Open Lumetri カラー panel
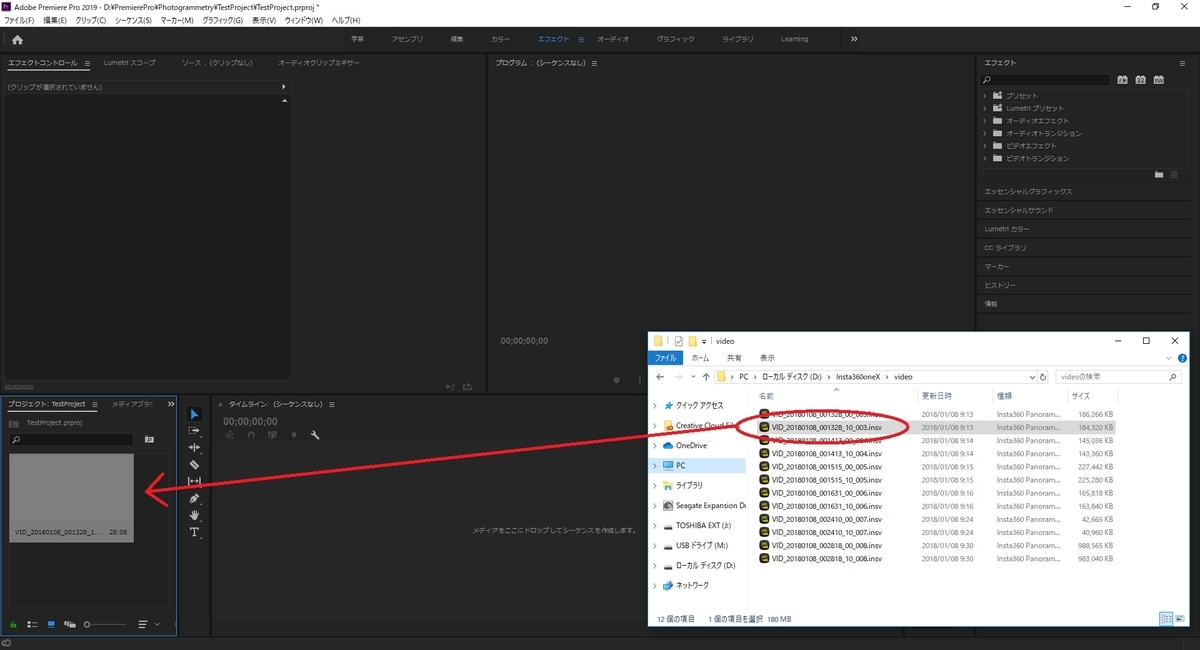1200x650 pixels. coord(1007,229)
